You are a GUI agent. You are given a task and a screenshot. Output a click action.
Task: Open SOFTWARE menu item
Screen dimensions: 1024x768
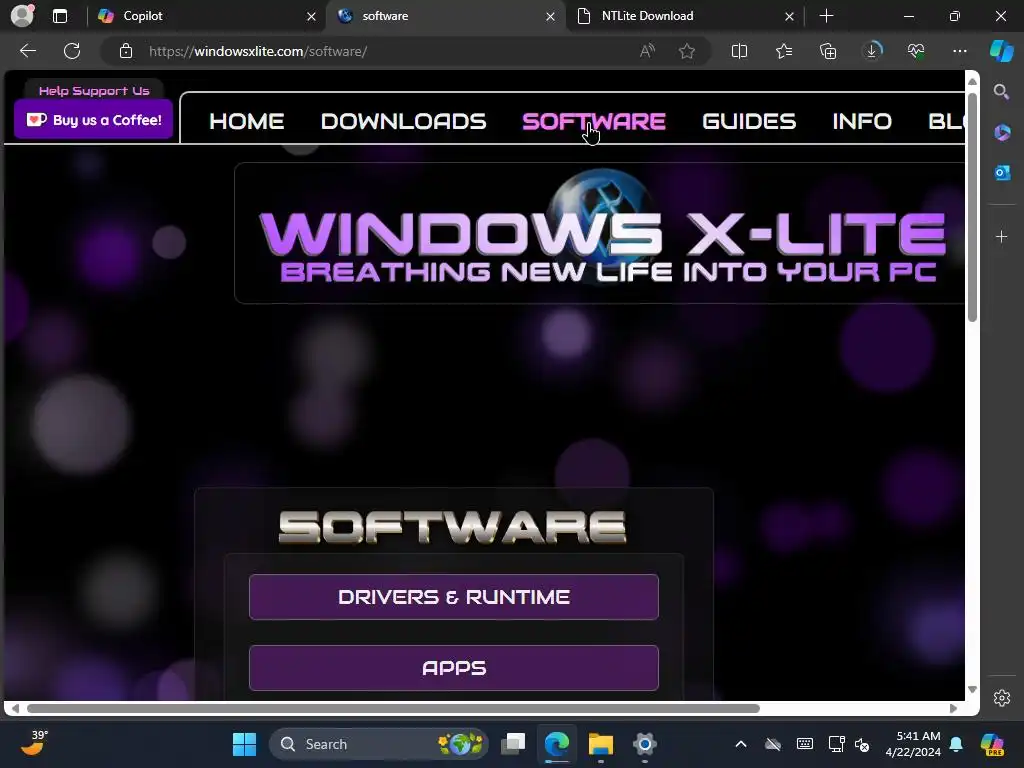594,121
